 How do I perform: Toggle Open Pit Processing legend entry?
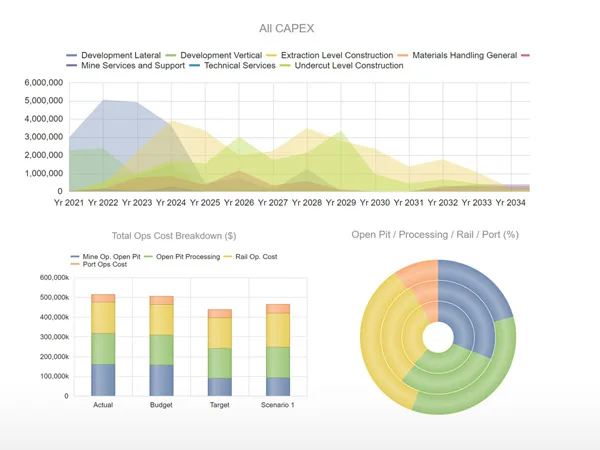coord(183,256)
